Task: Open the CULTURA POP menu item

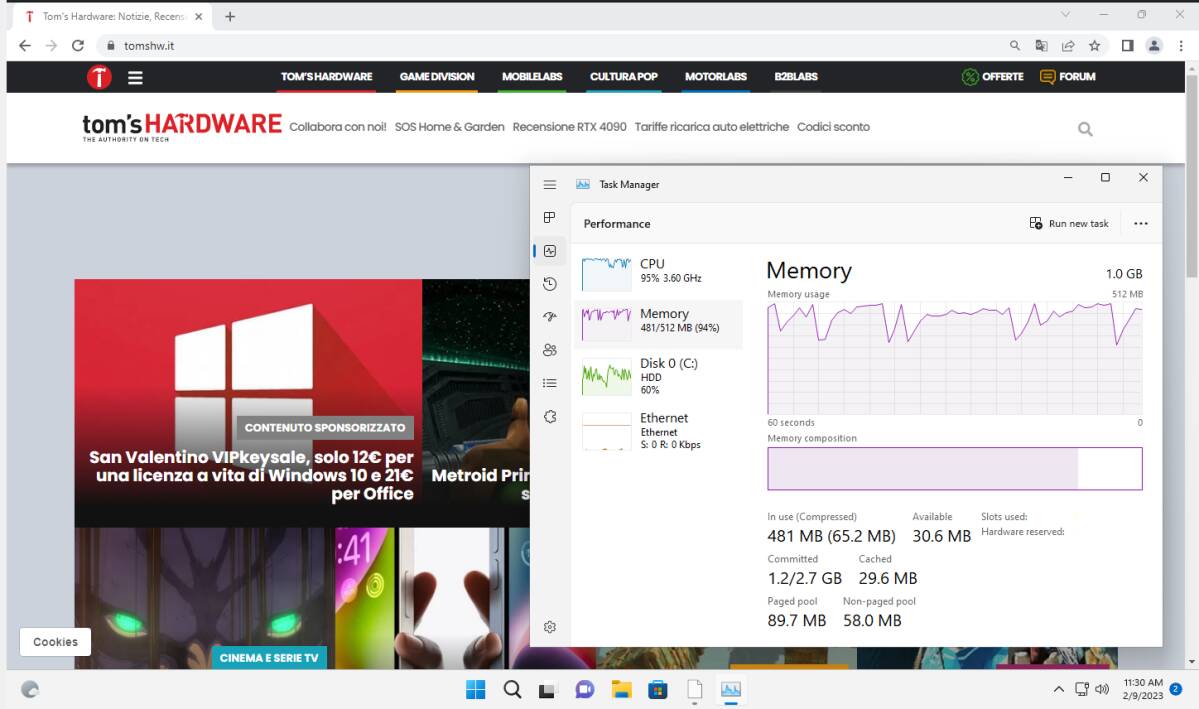Action: tap(623, 76)
